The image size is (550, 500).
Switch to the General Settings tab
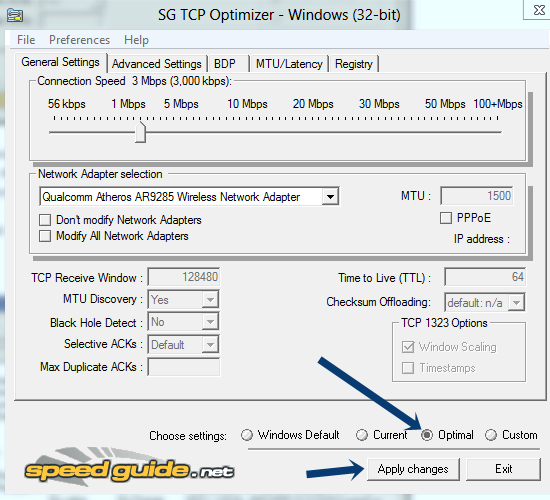(x=60, y=62)
